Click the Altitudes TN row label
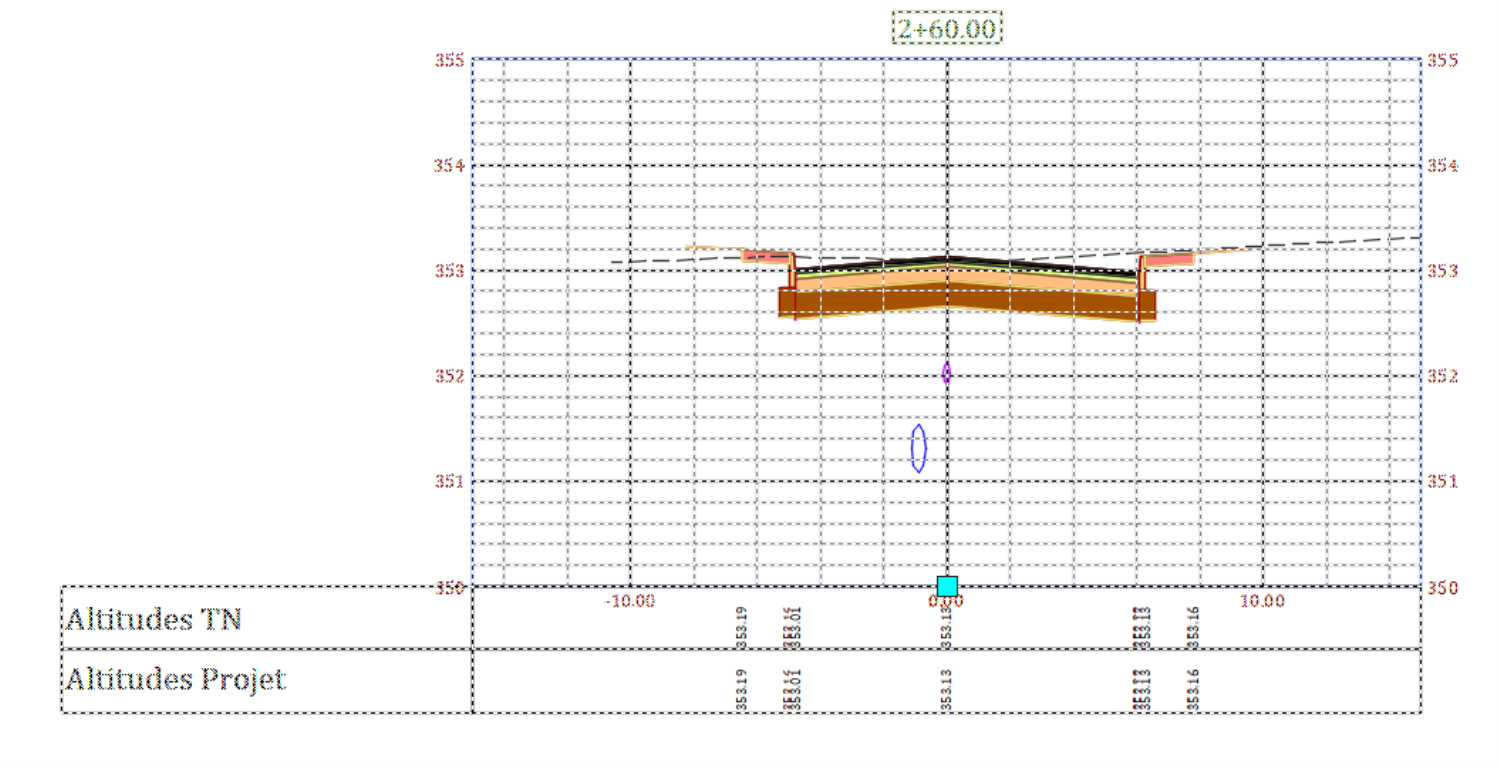 [152, 619]
